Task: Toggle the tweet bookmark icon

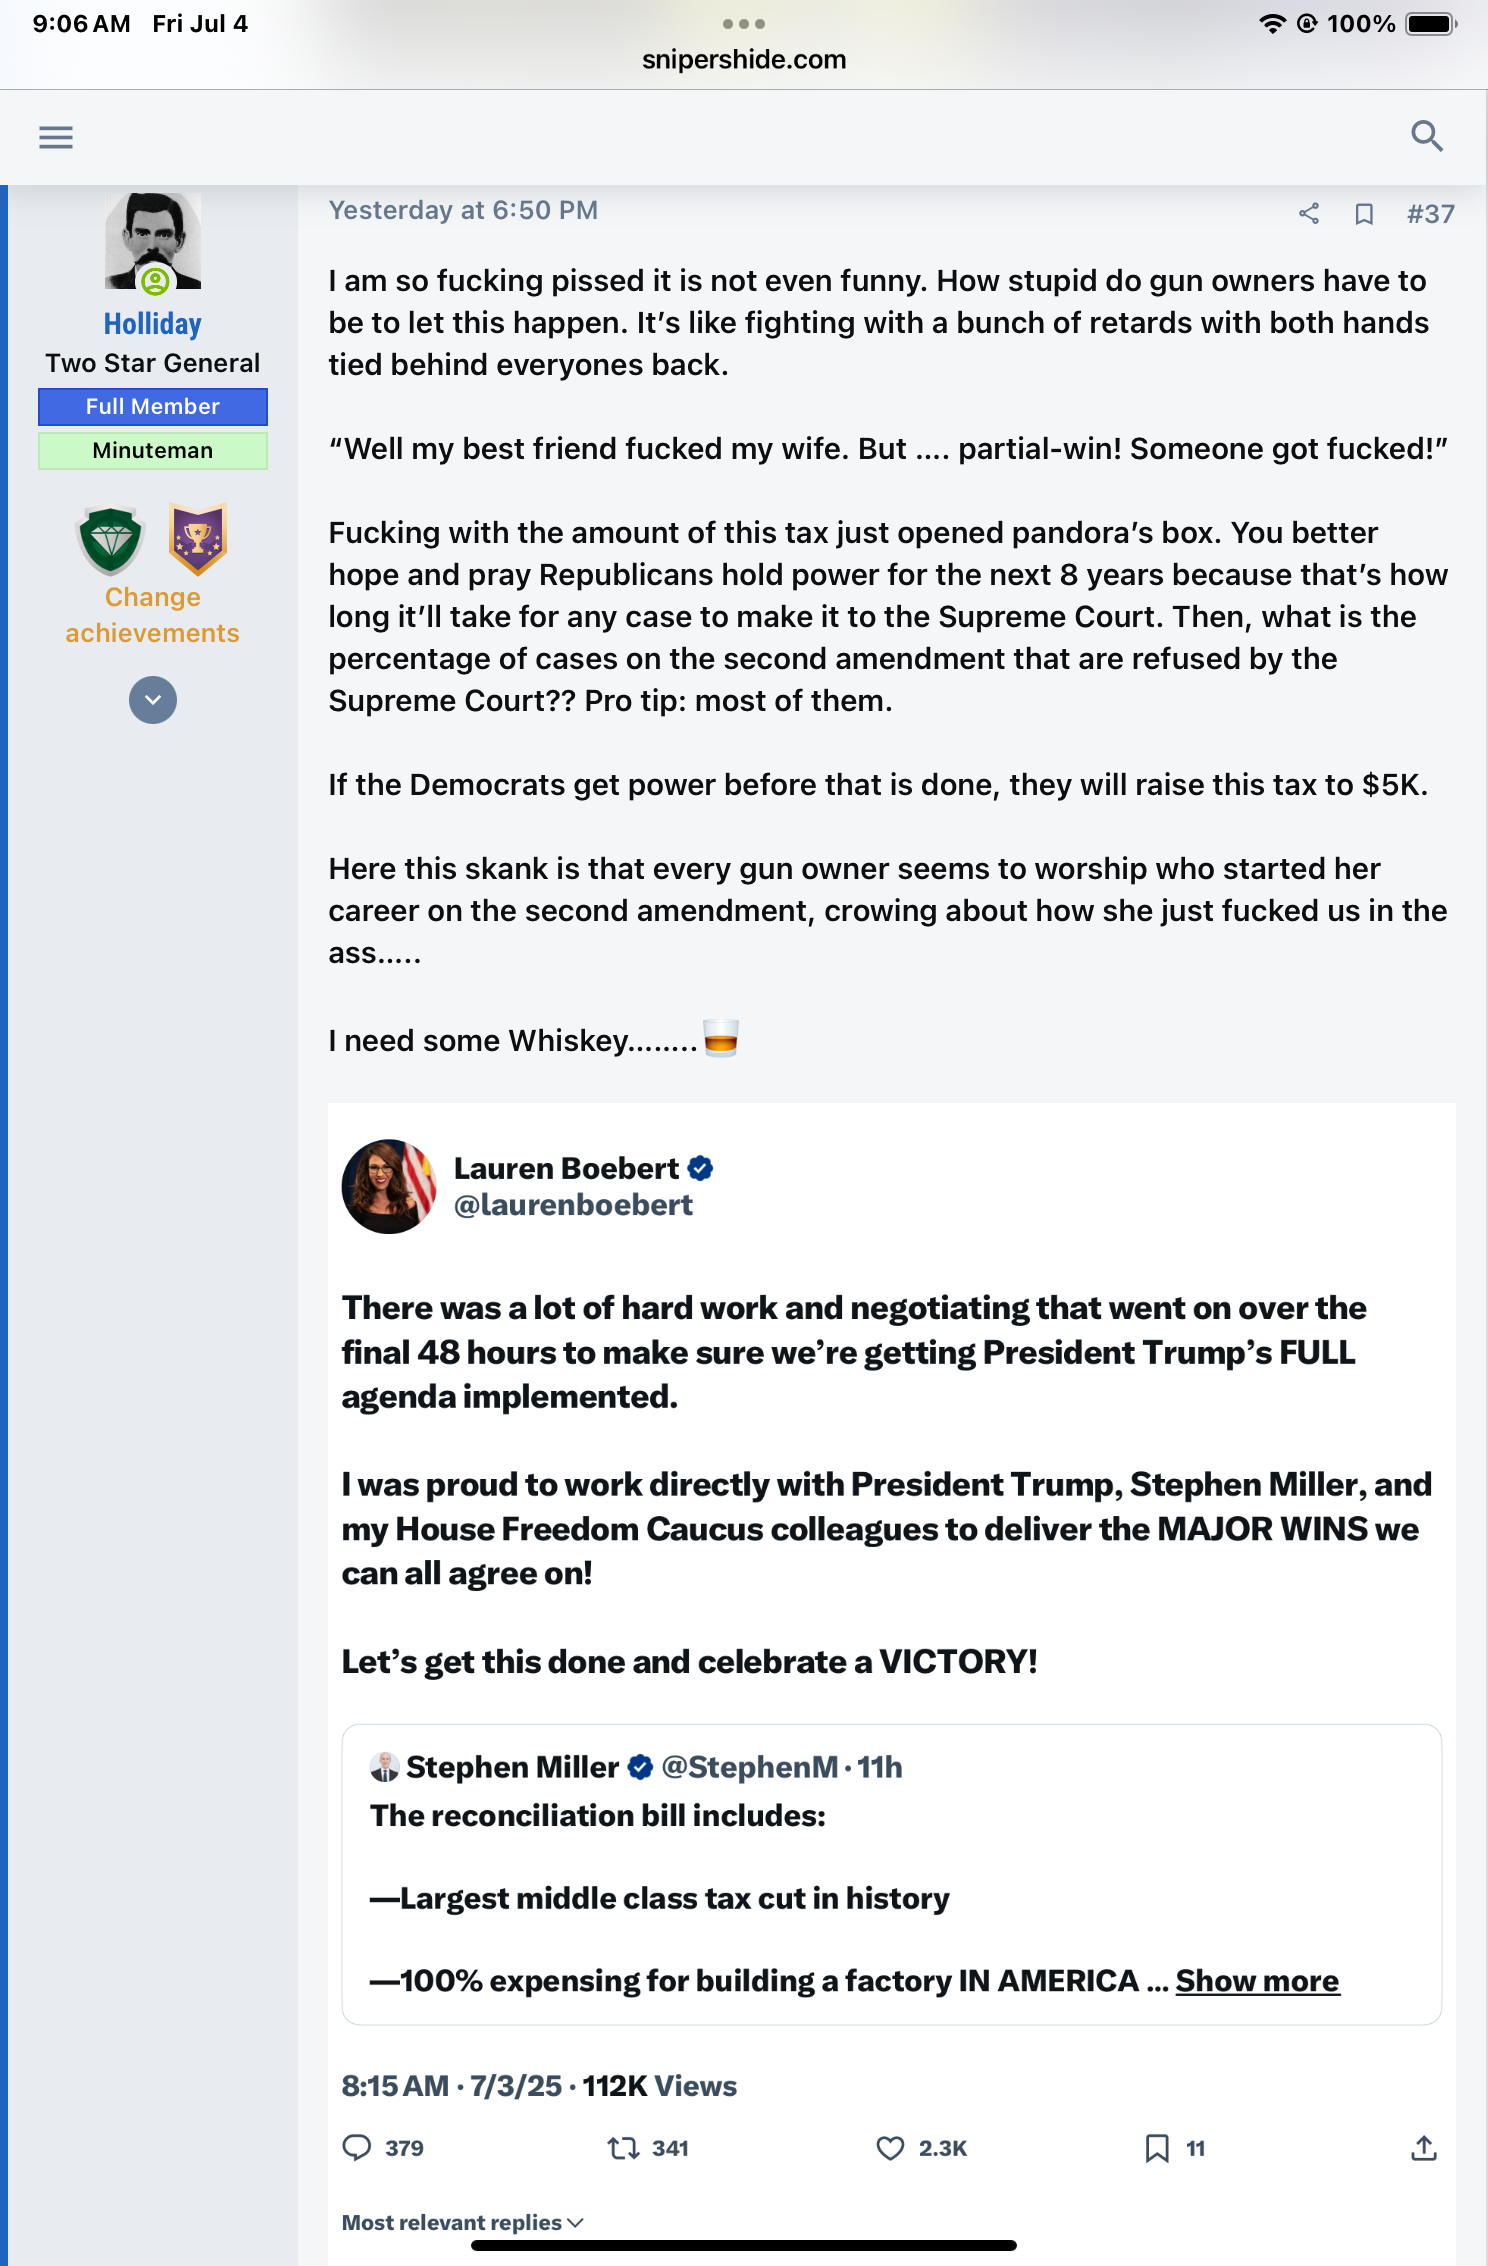Action: pos(1157,2148)
